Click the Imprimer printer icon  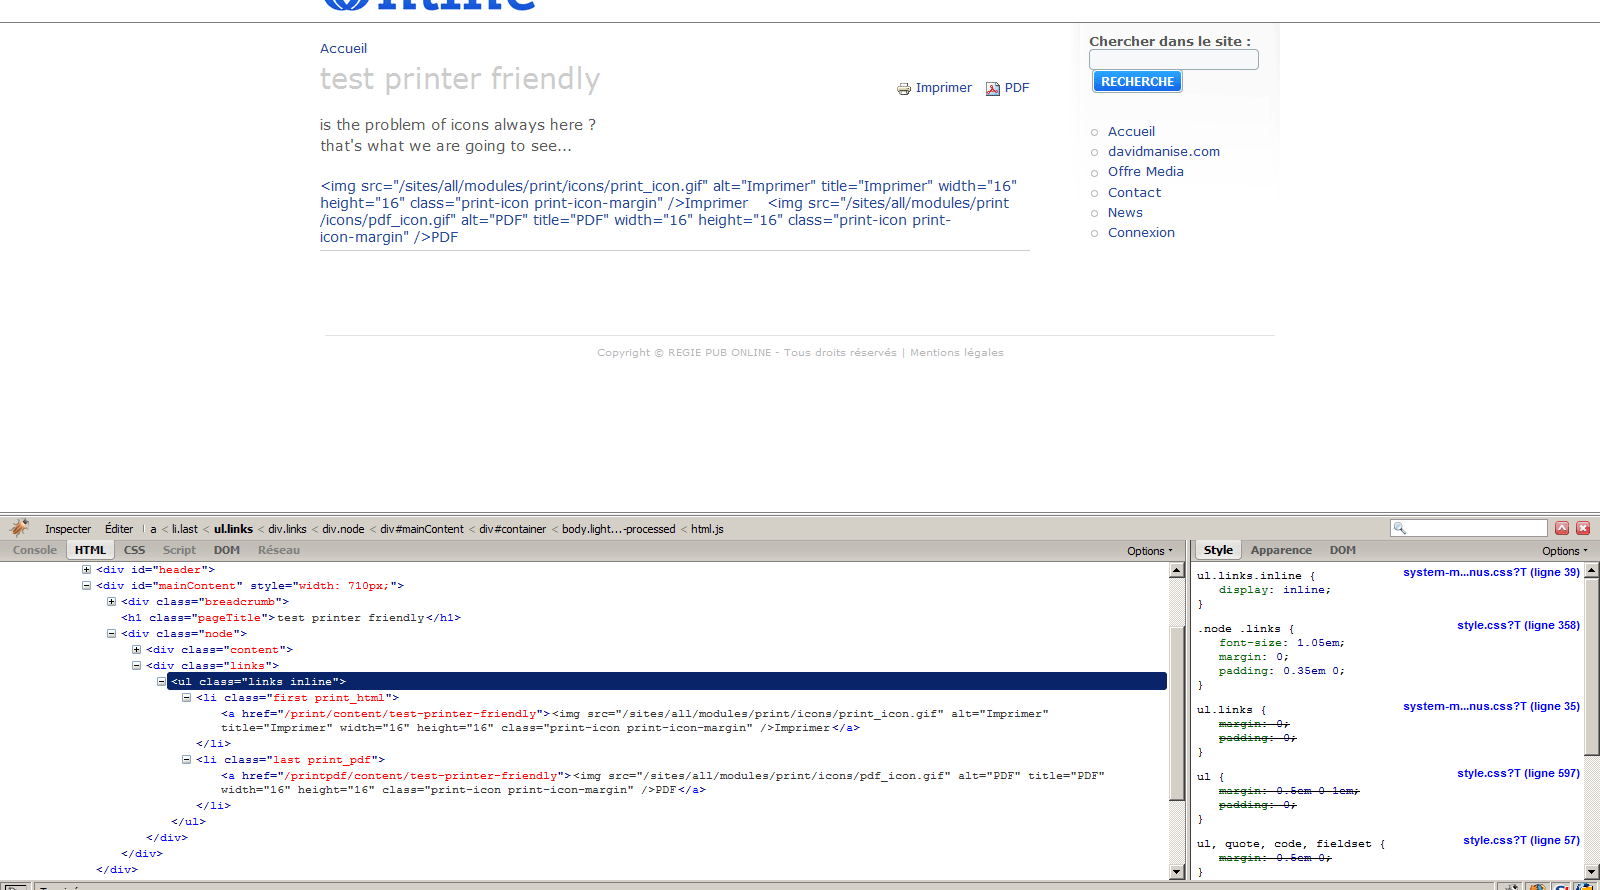click(x=904, y=89)
